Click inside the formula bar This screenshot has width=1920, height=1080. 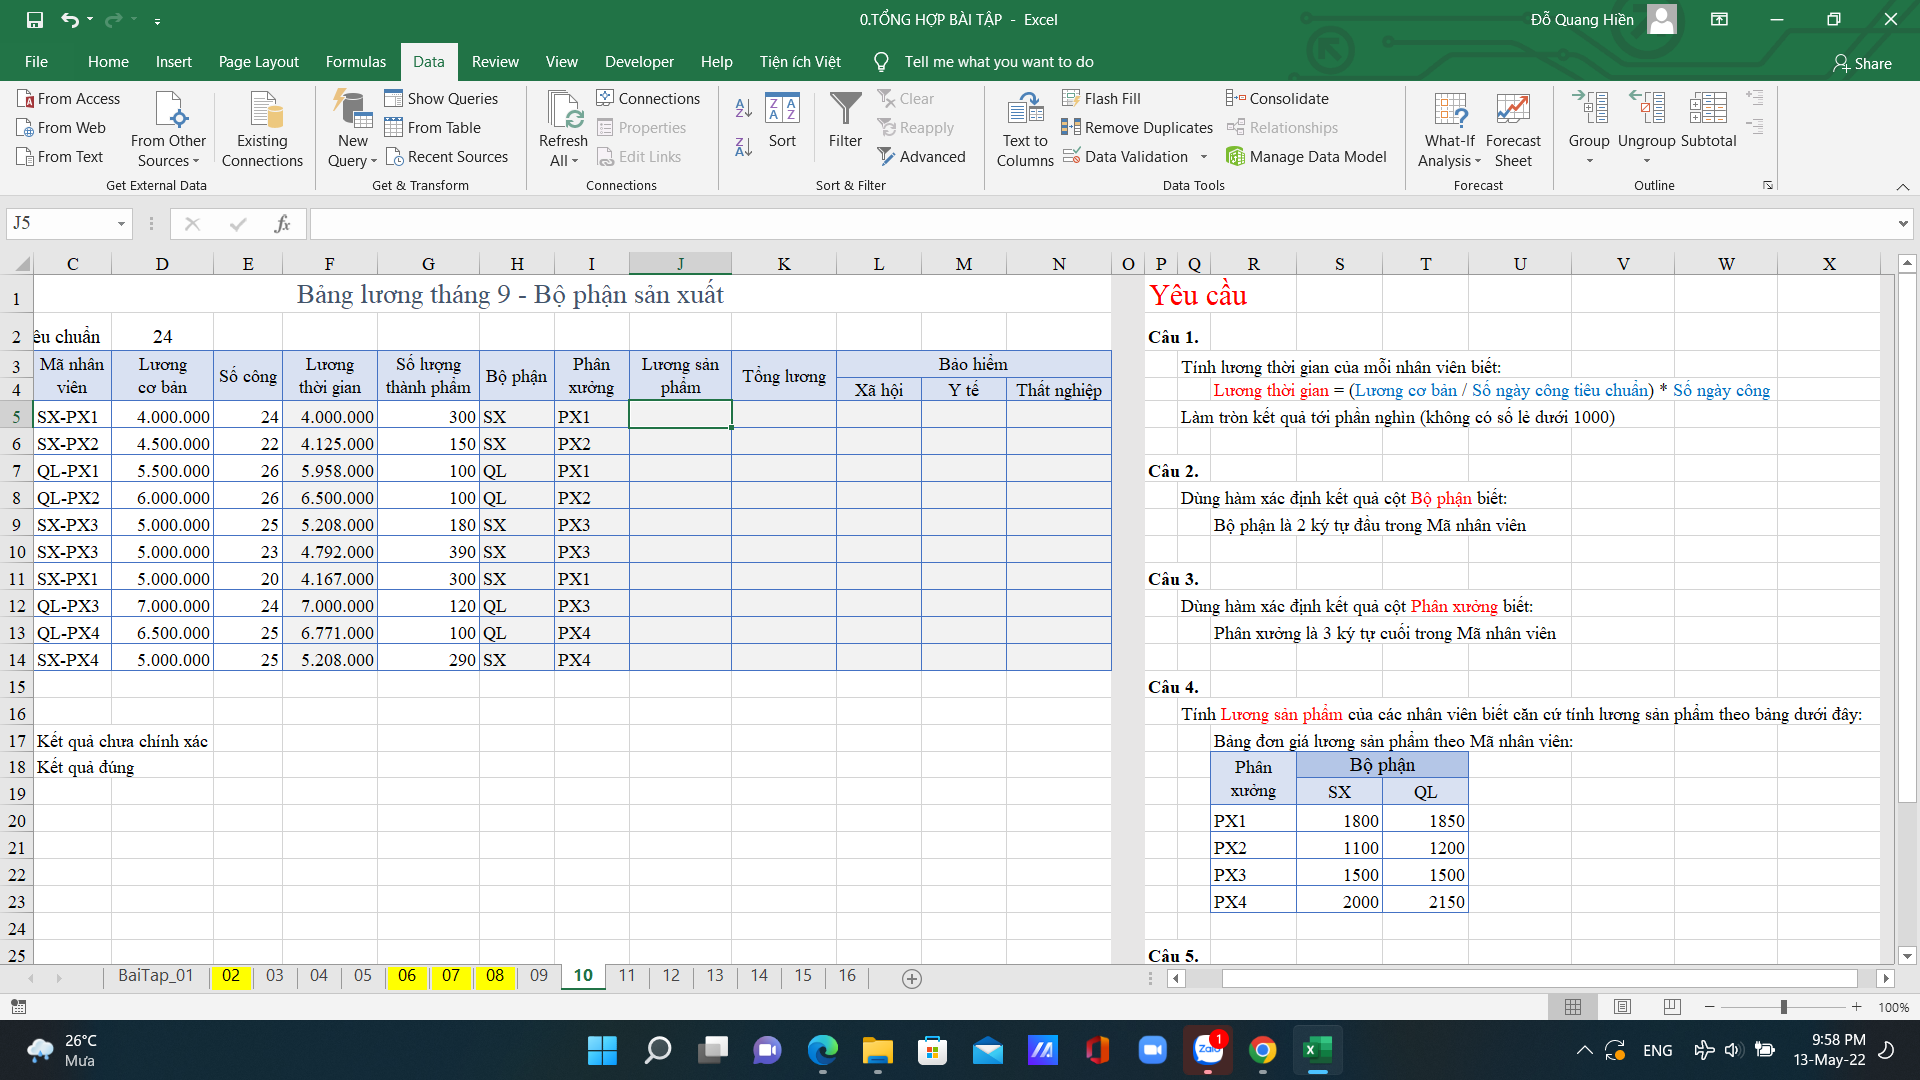[x=1100, y=224]
